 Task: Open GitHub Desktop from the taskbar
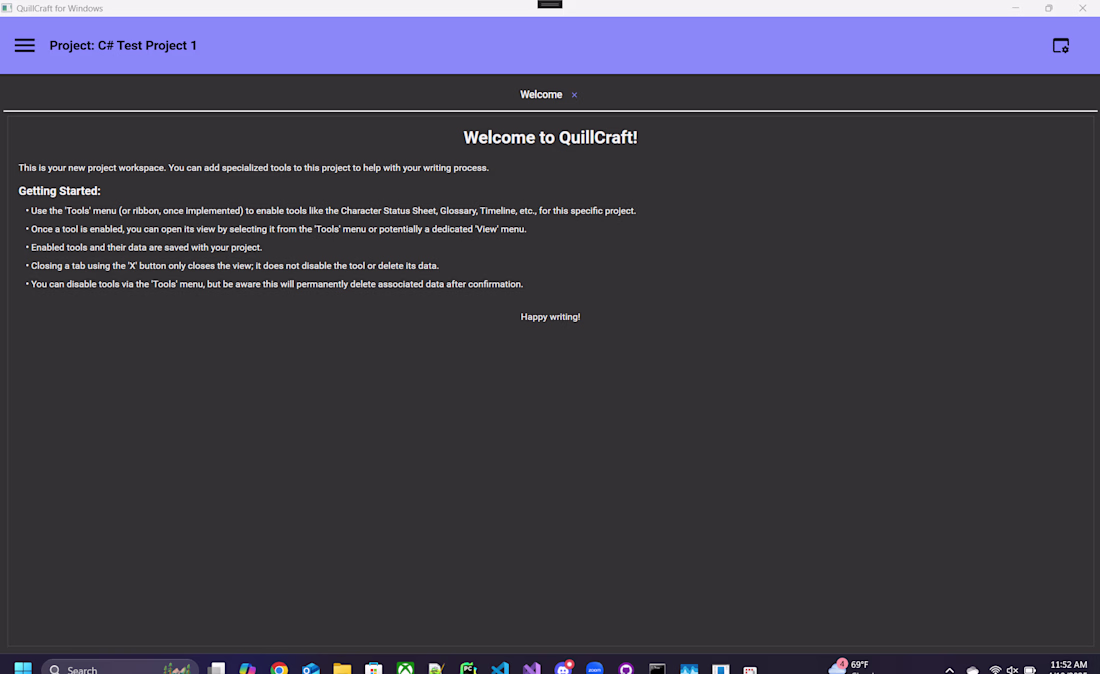coord(626,668)
